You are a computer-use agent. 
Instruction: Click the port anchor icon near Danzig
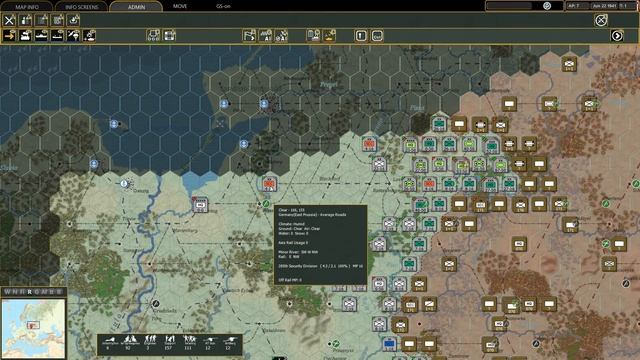[124, 184]
